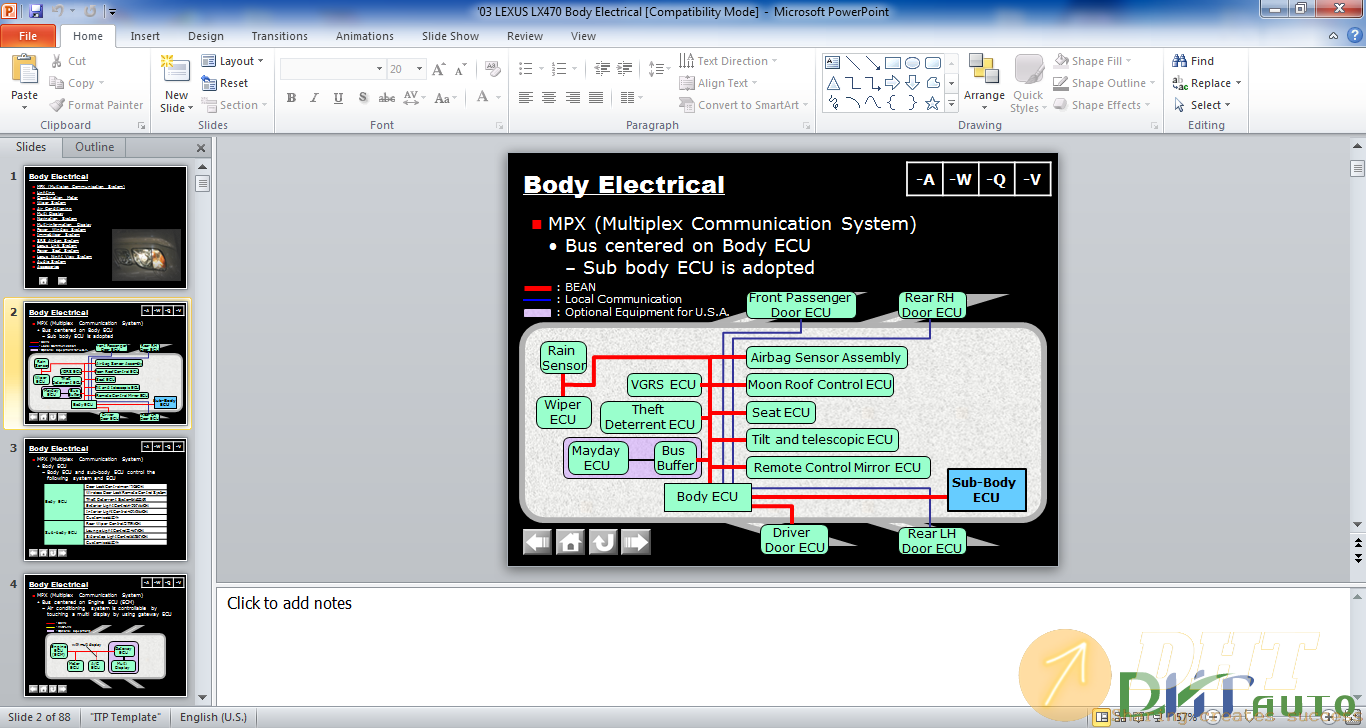Image resolution: width=1366 pixels, height=728 pixels.
Task: Toggle text Shadow effect
Action: click(362, 97)
